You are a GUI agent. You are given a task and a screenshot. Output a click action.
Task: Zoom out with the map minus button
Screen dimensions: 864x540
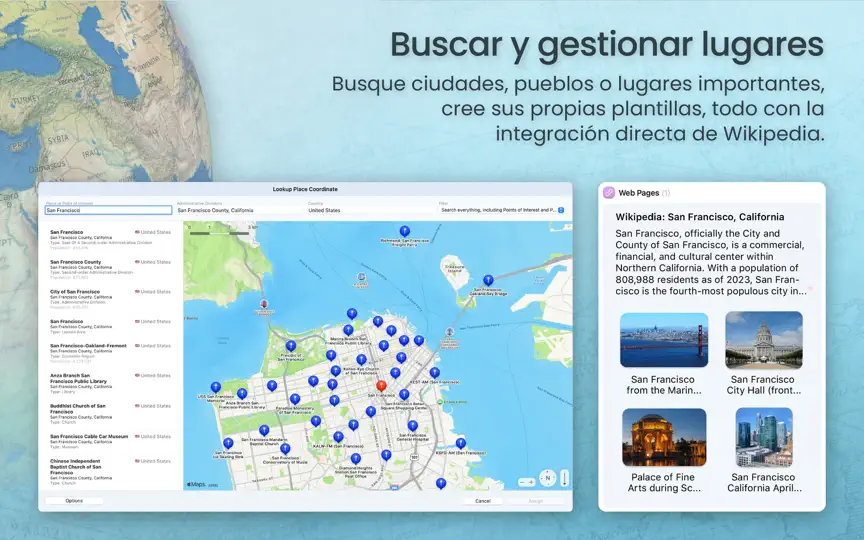tap(522, 483)
